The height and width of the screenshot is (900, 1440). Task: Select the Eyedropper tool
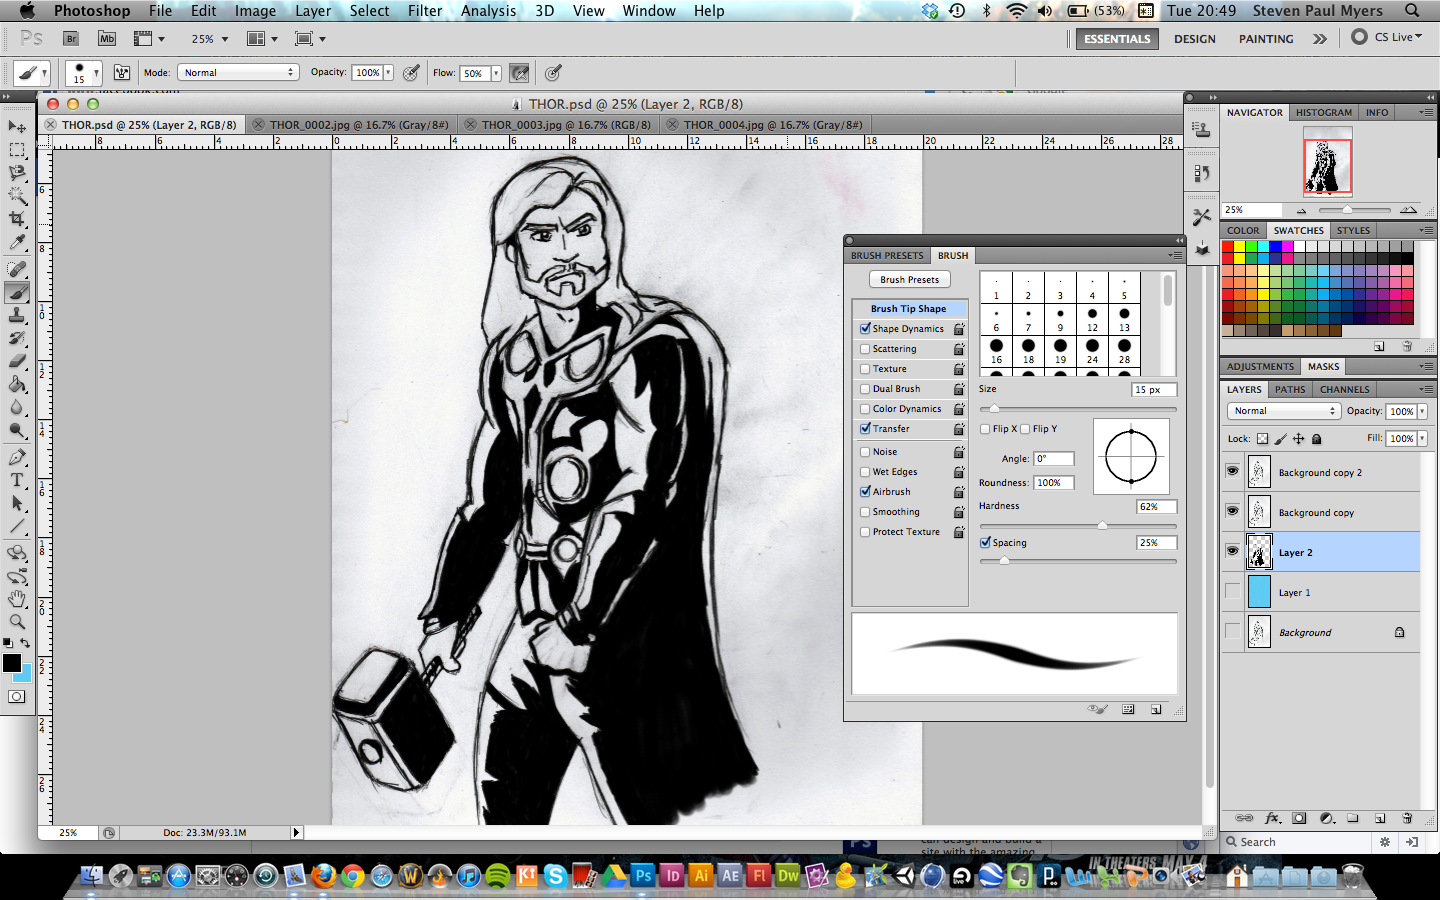point(17,242)
